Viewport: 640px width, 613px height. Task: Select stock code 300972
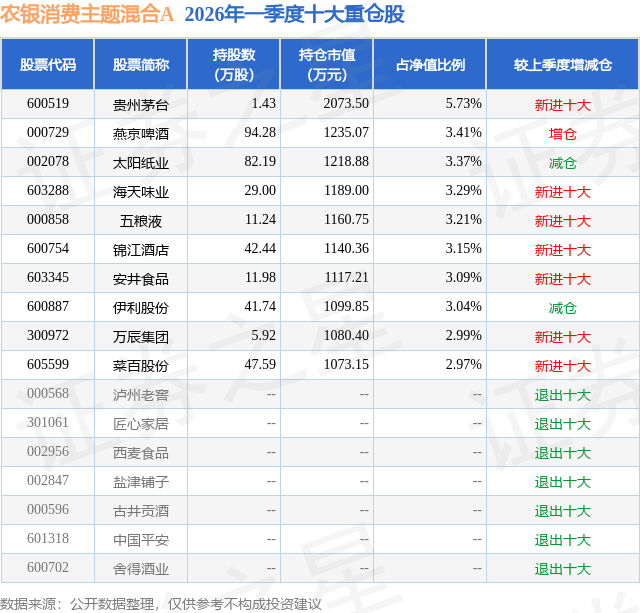pos(48,335)
